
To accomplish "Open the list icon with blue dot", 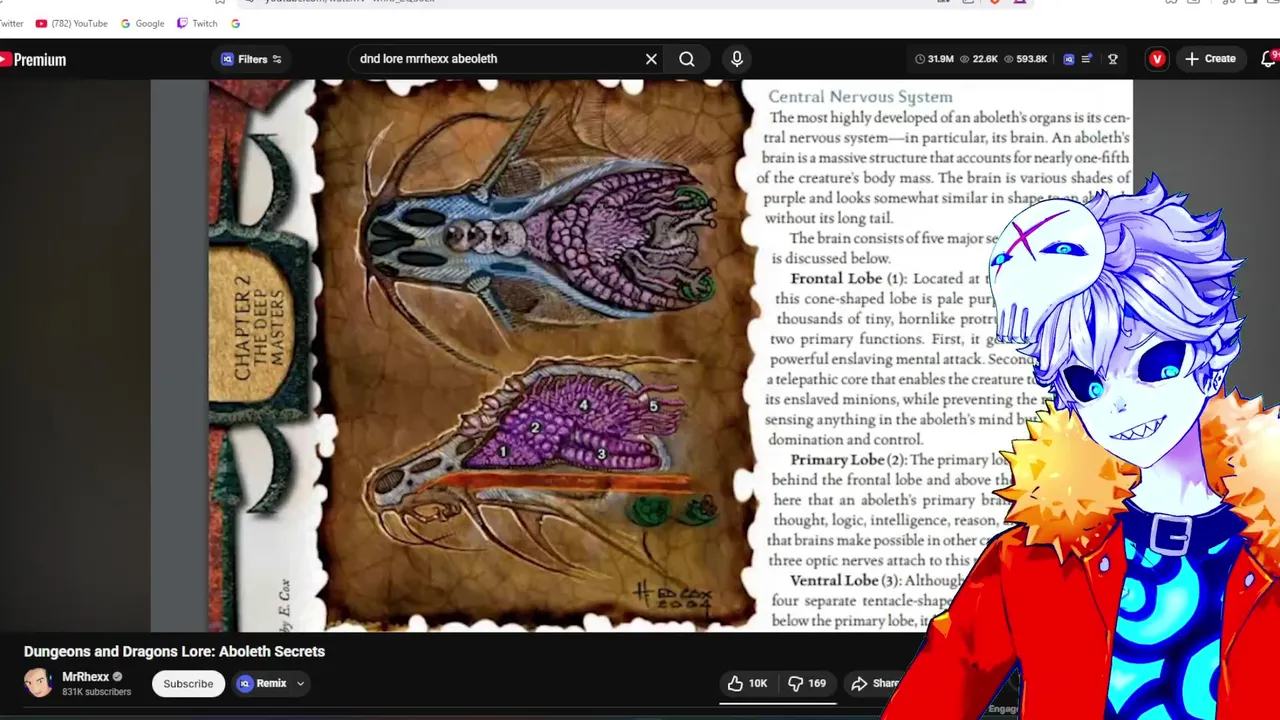I will click(1087, 59).
